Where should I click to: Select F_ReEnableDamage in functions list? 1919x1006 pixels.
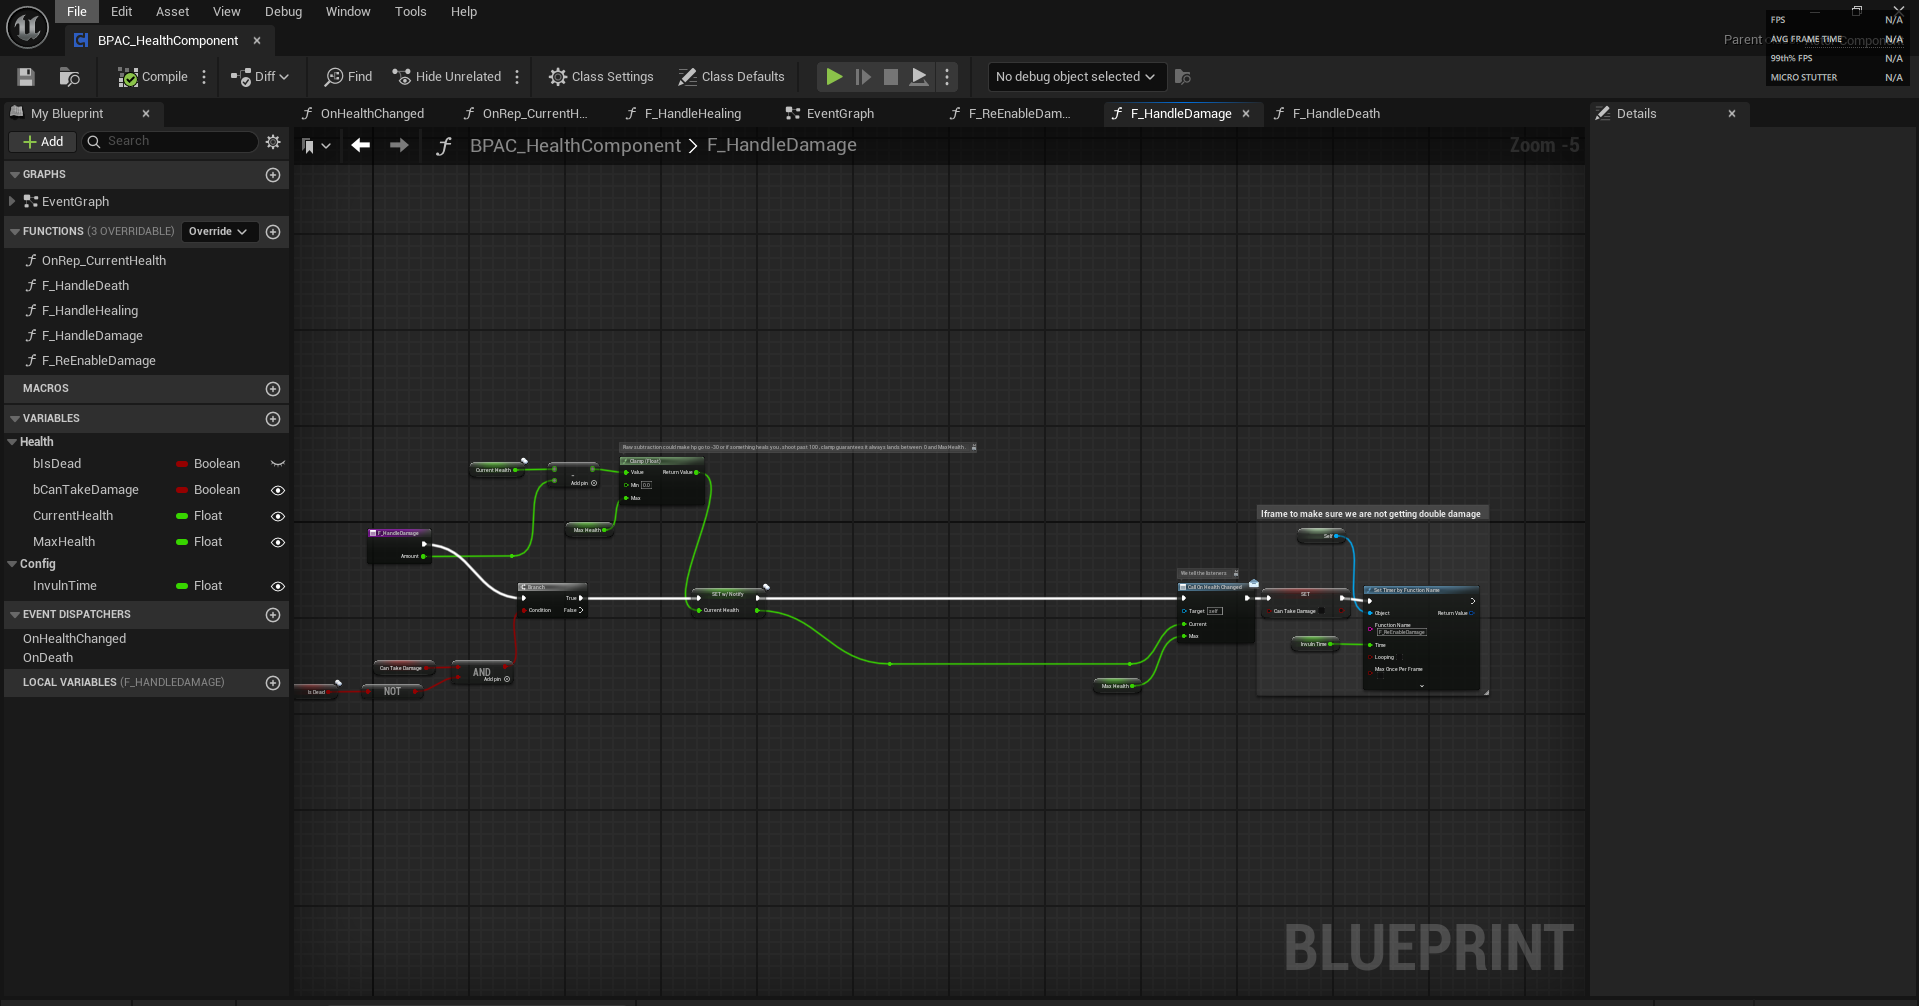(x=98, y=361)
